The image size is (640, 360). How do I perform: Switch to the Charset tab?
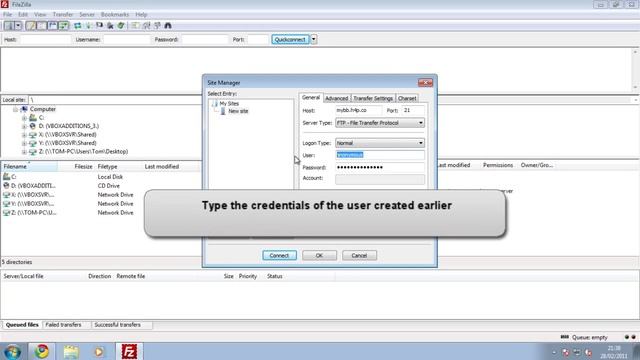pos(407,98)
